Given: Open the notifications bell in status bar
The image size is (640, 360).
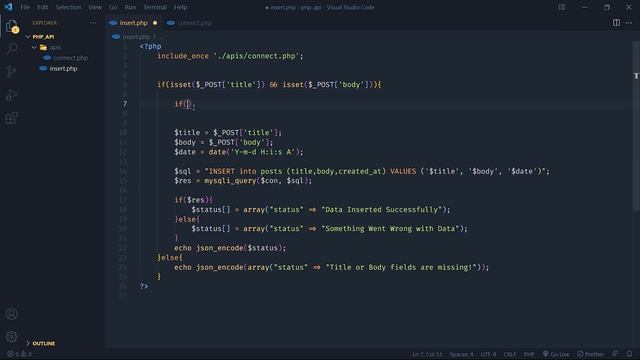Looking at the screenshot, I should coord(629,354).
